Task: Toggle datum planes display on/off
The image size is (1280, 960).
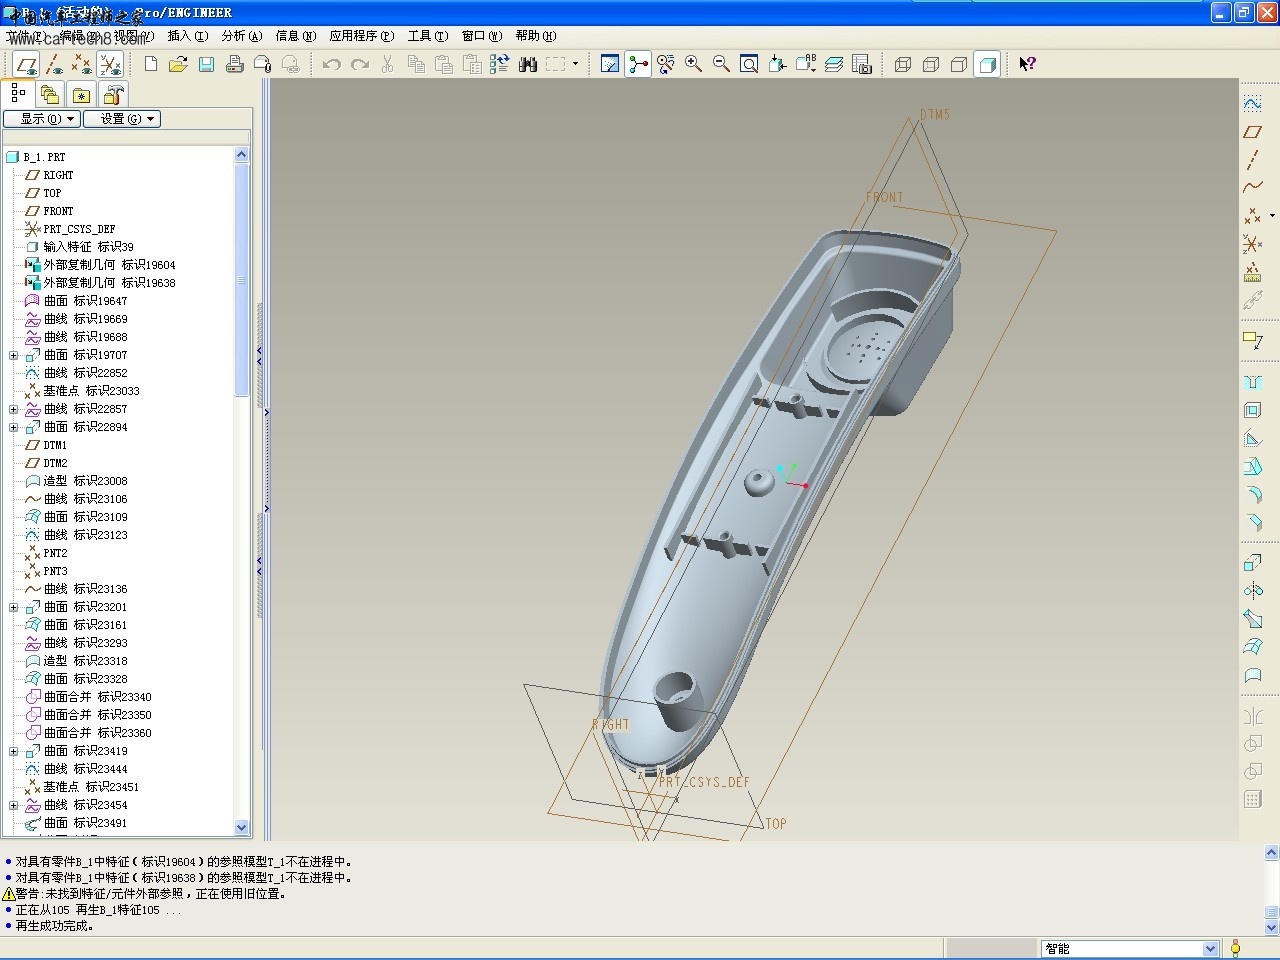Action: [x=26, y=65]
